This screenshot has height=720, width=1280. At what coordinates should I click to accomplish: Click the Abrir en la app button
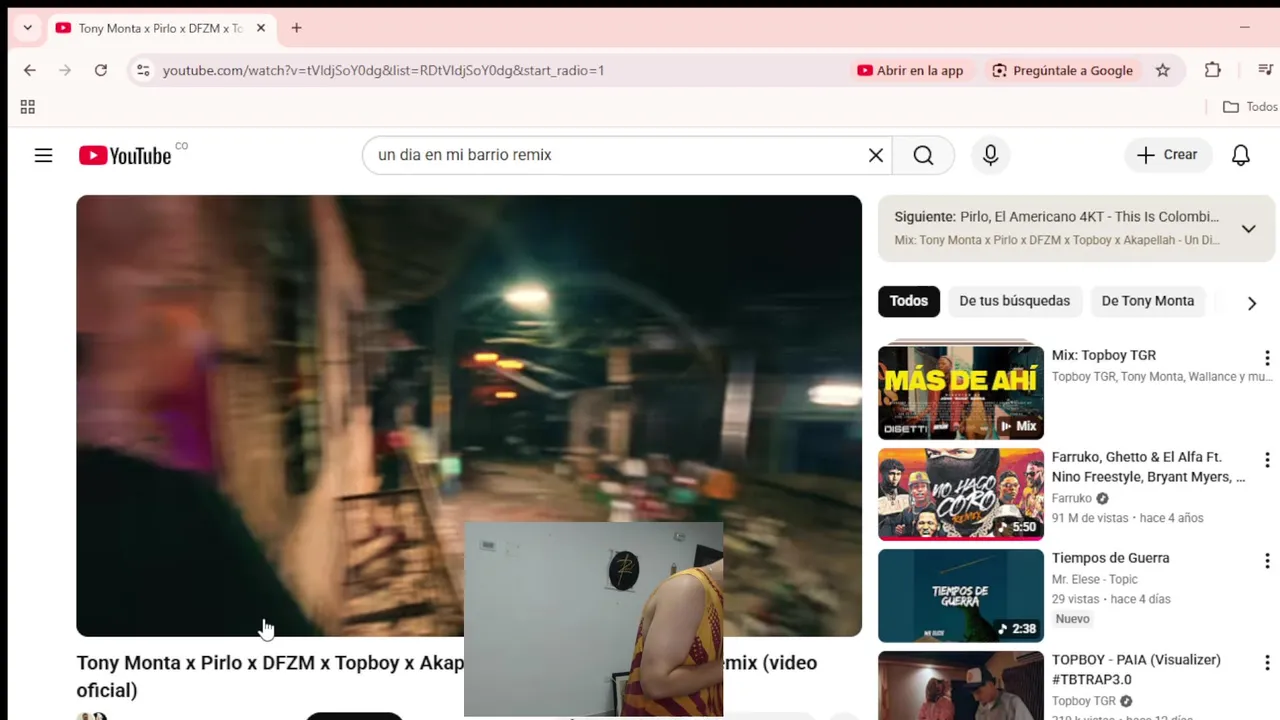click(910, 70)
